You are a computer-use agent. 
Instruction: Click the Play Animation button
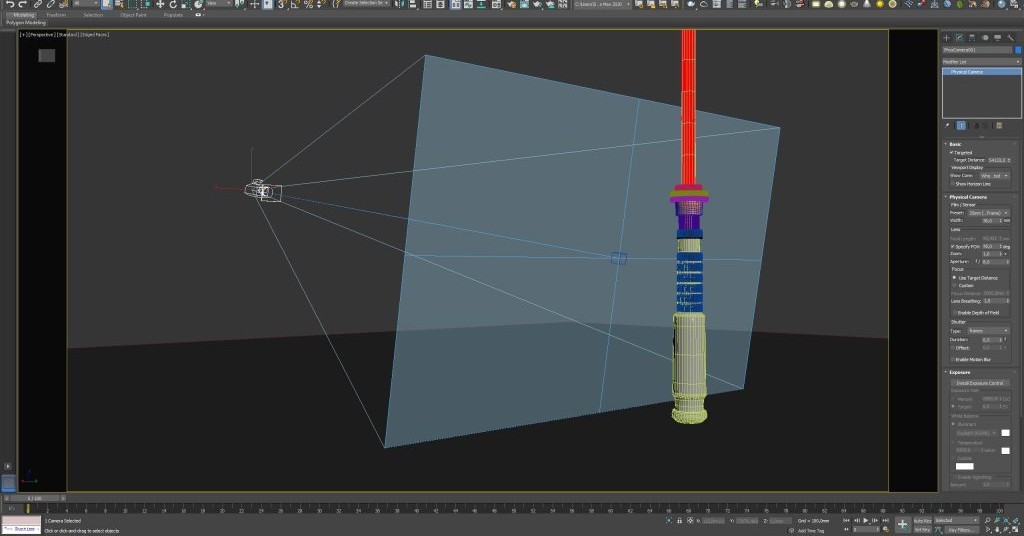click(865, 520)
